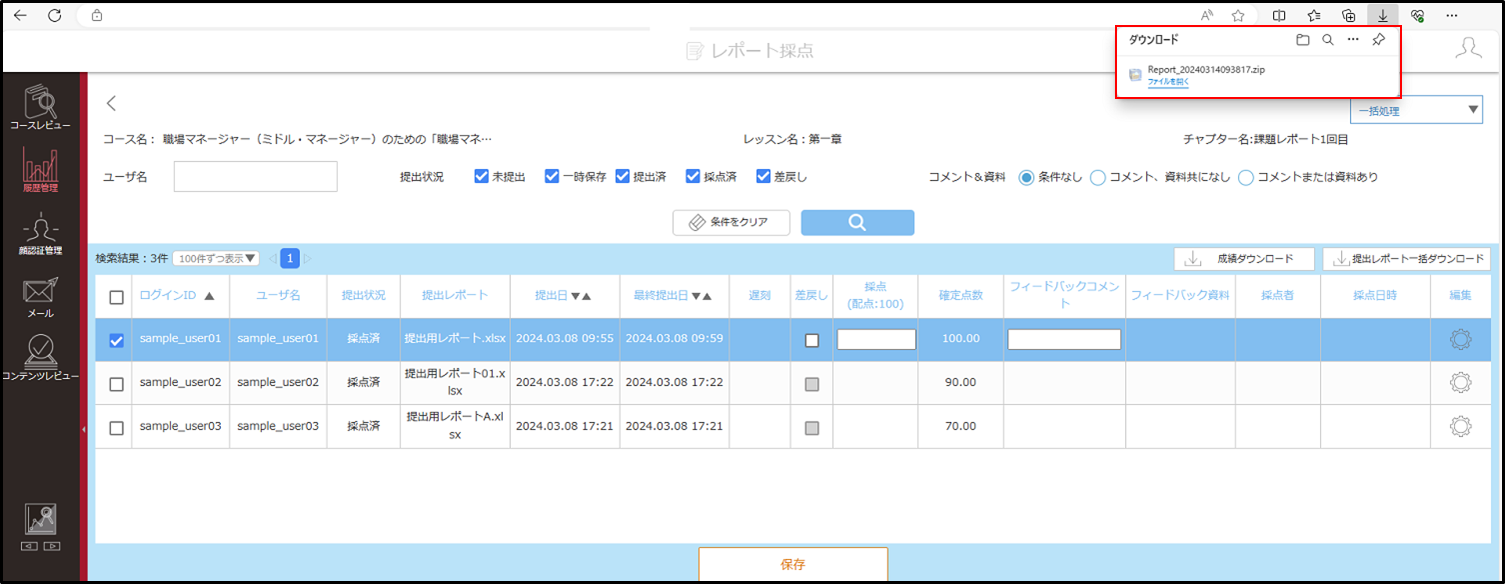Sort by 提出日 column header
Image resolution: width=1505 pixels, height=584 pixels.
(x=563, y=296)
